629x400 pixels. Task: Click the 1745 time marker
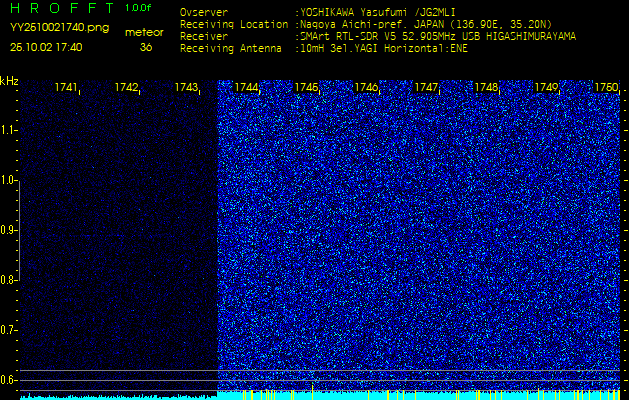coord(306,87)
